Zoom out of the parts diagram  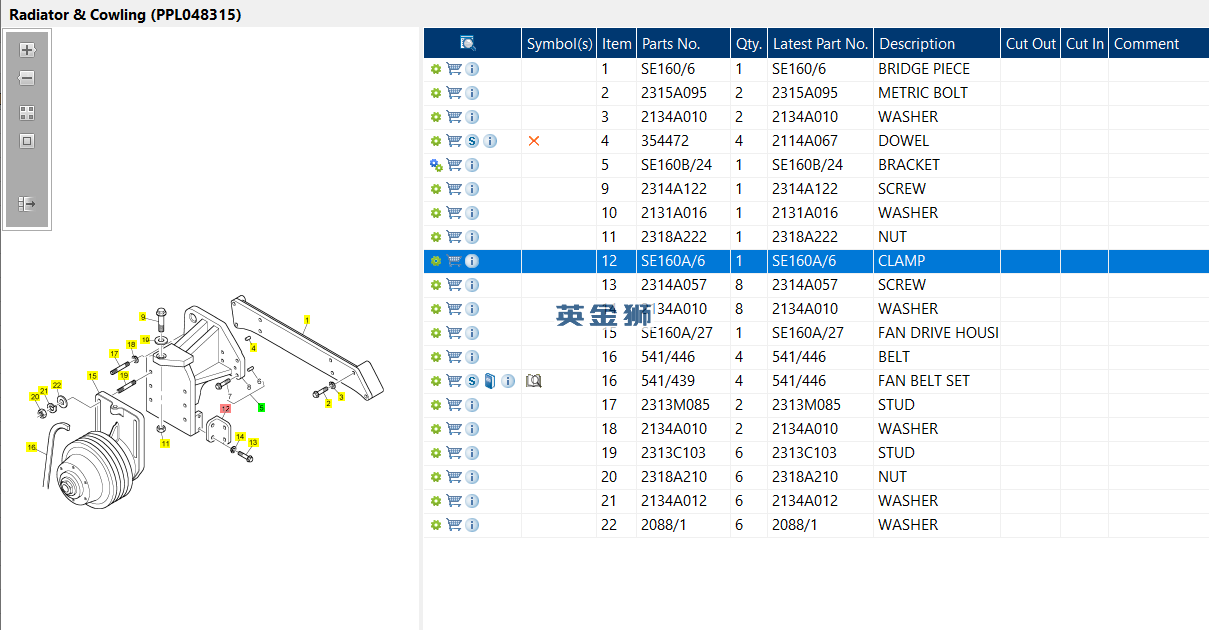(x=27, y=78)
